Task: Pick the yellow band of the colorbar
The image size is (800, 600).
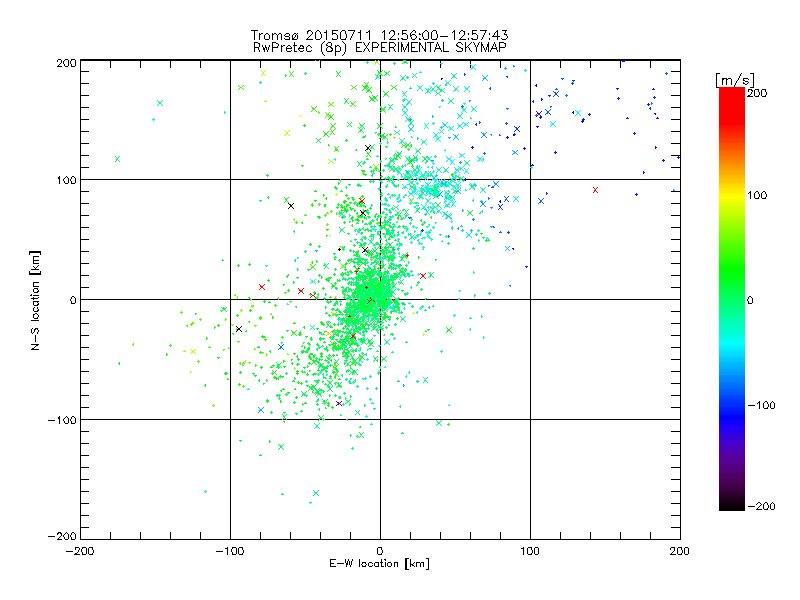Action: 732,195
